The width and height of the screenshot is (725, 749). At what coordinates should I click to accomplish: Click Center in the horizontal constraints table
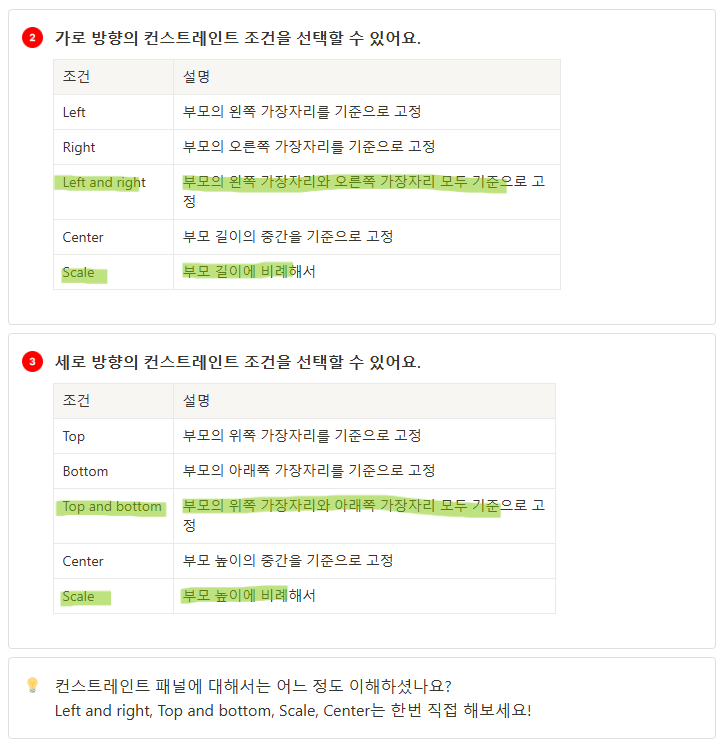pos(113,237)
